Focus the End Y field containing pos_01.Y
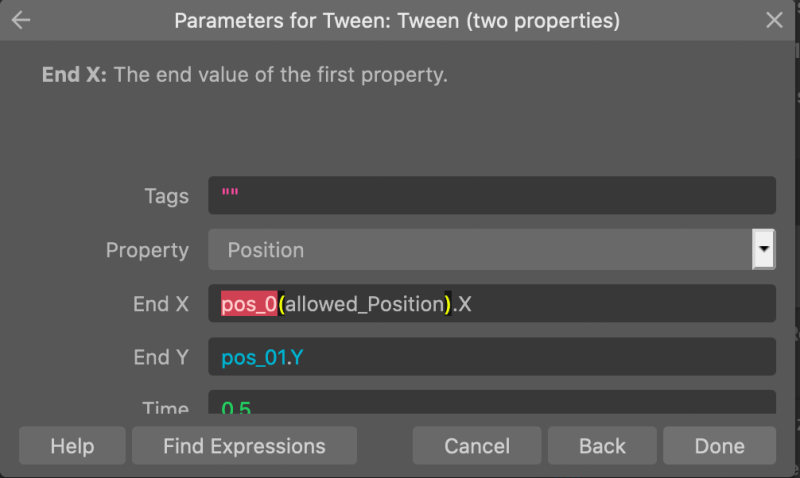The height and width of the screenshot is (478, 800). [492, 357]
